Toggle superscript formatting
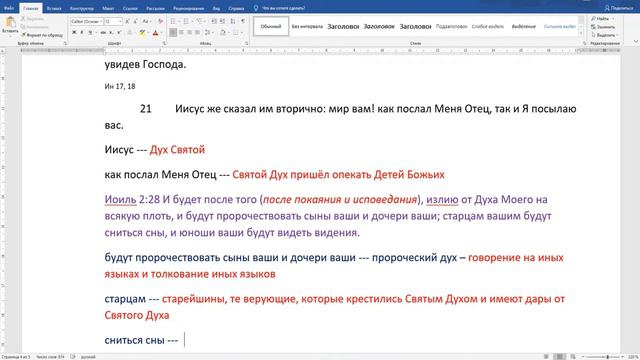 tap(119, 32)
